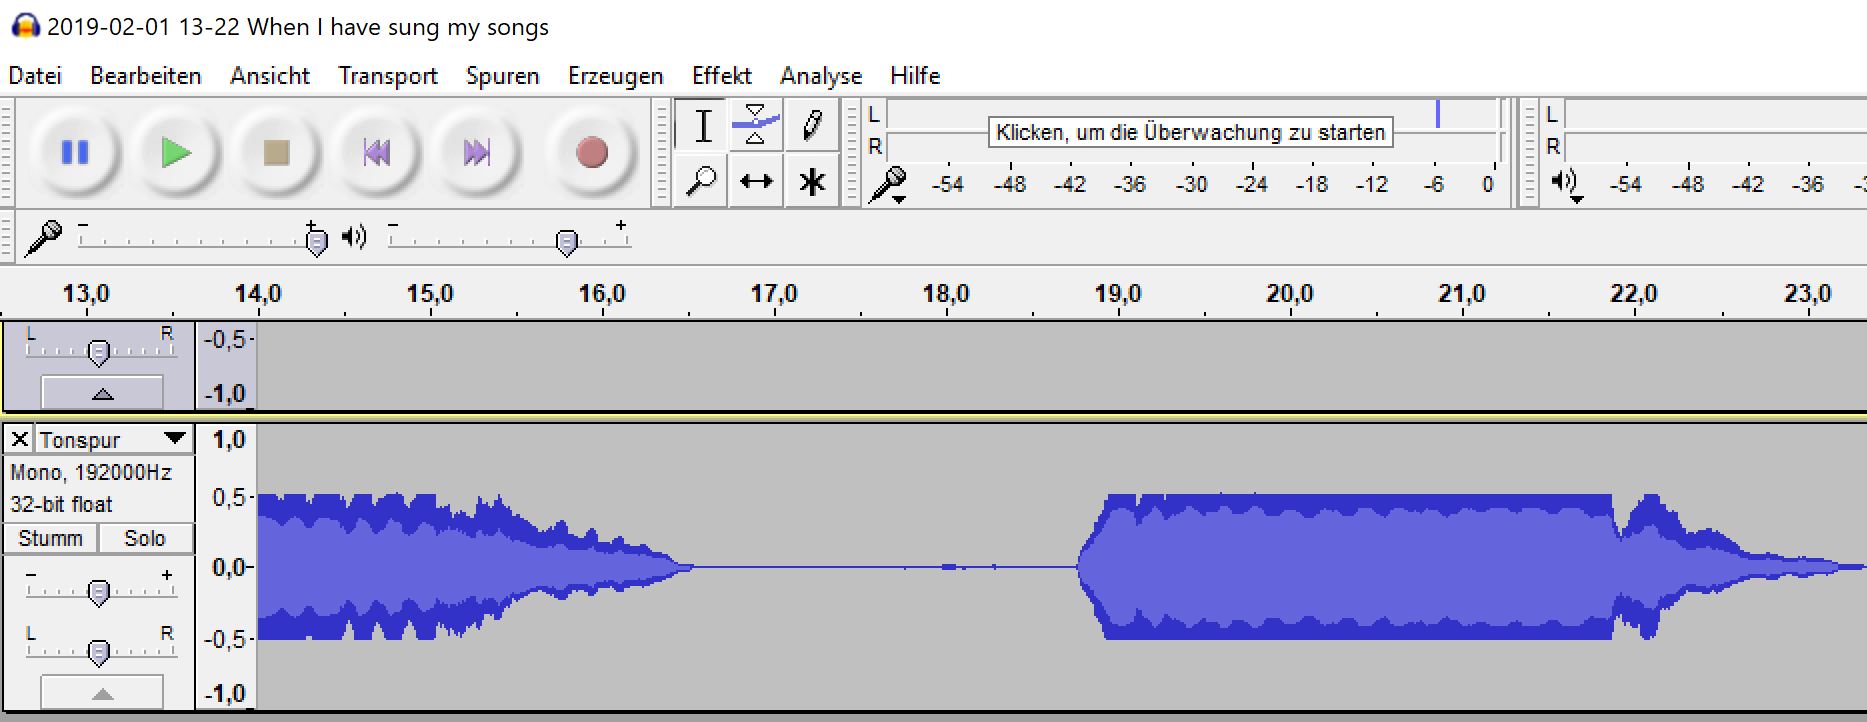
Task: Click 'Klicken, um die Überwachung zu starten' meter
Action: pos(1191,132)
